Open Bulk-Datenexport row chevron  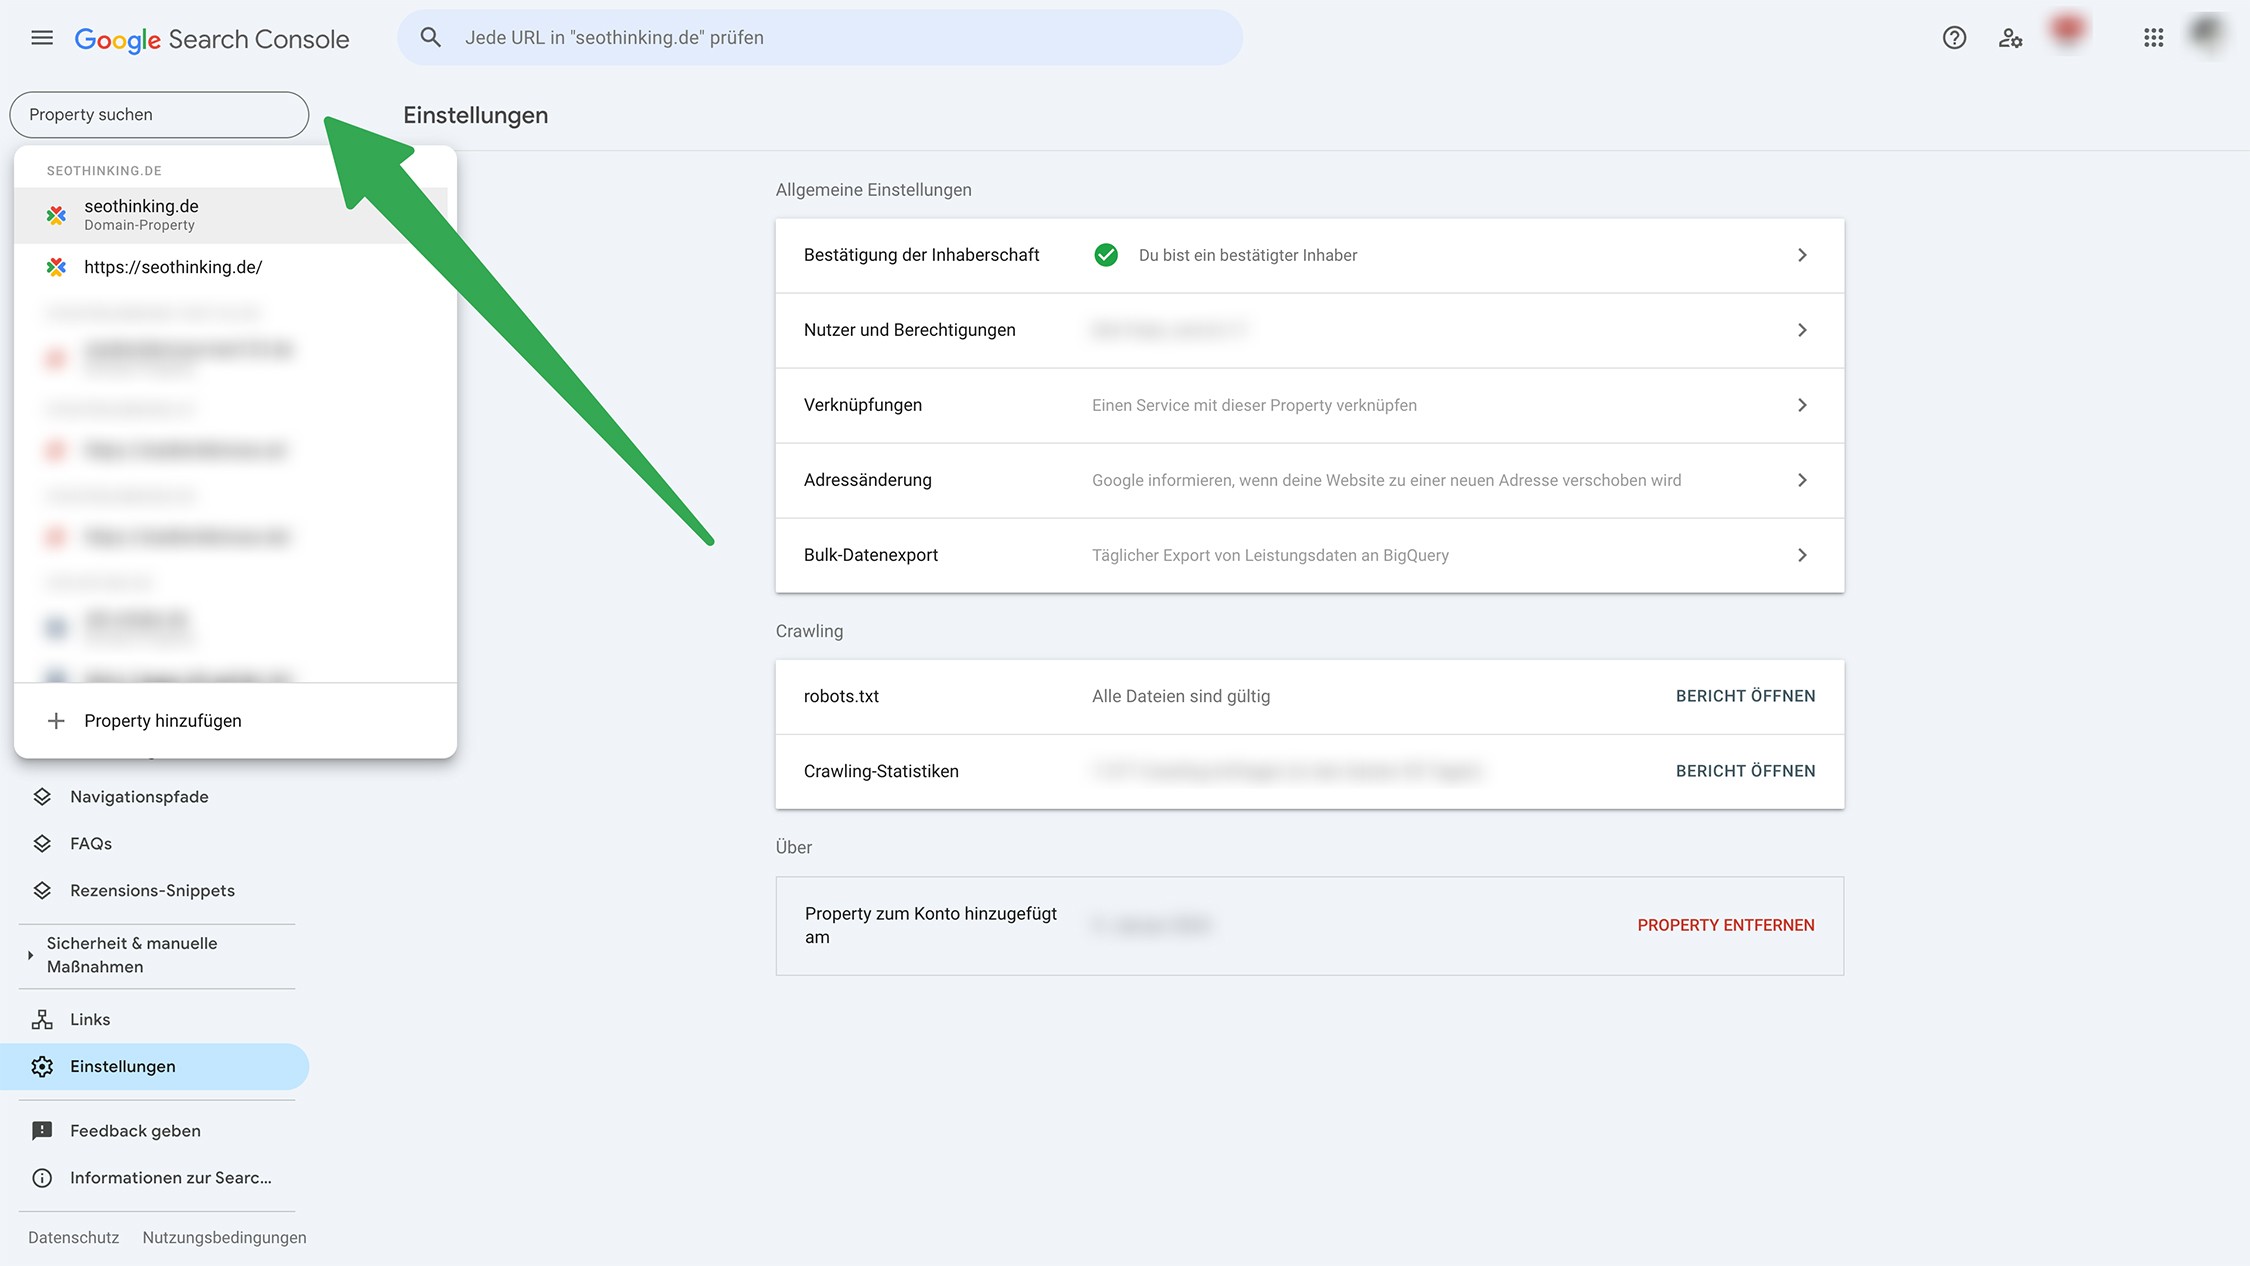(1802, 555)
